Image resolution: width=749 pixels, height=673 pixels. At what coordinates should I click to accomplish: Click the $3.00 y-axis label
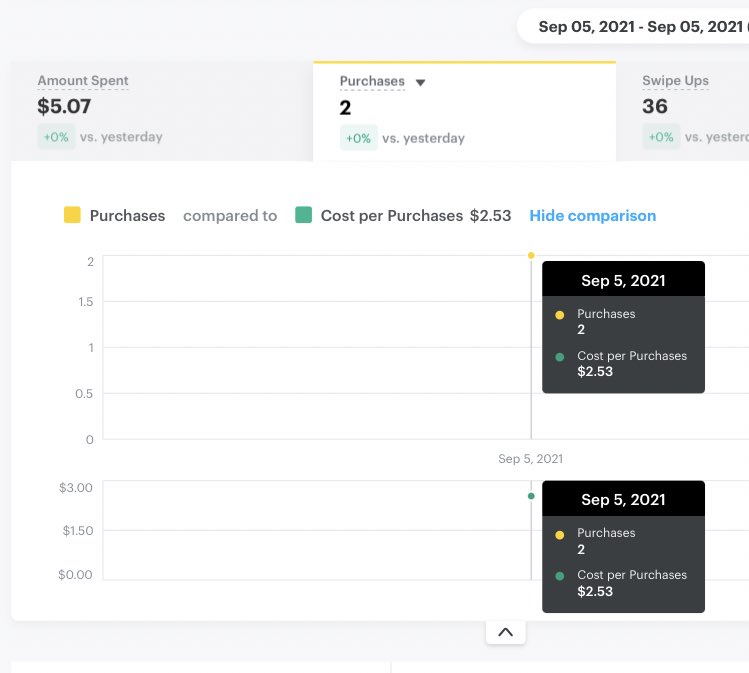point(75,488)
